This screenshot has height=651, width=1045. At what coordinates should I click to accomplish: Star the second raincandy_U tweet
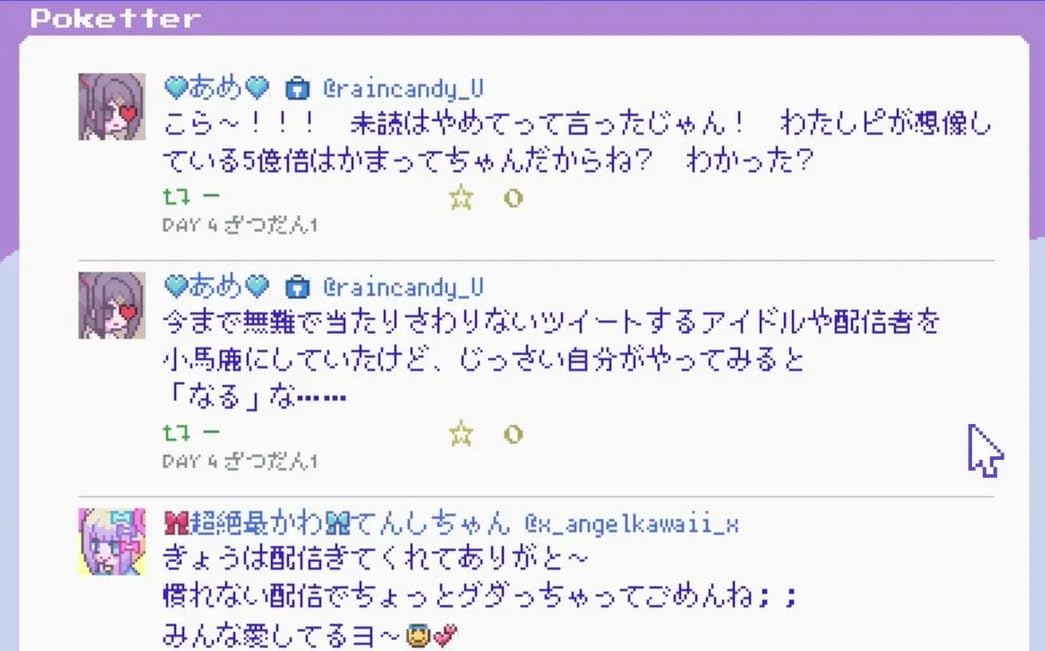pos(461,434)
